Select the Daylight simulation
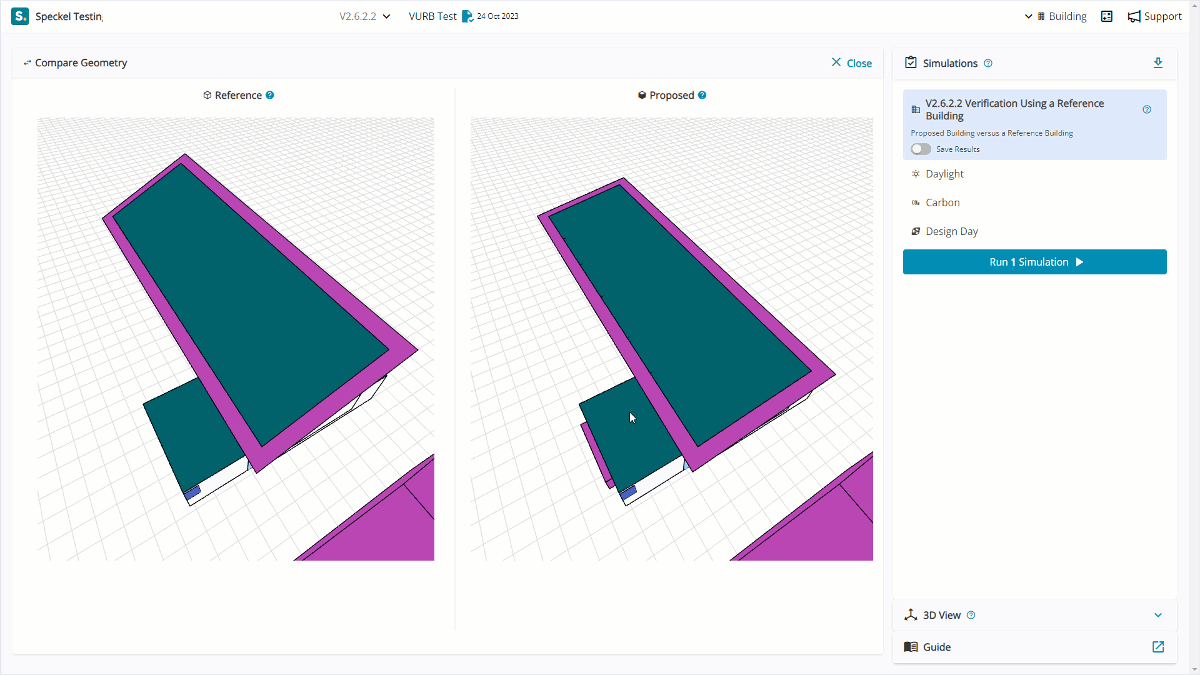 tap(944, 174)
